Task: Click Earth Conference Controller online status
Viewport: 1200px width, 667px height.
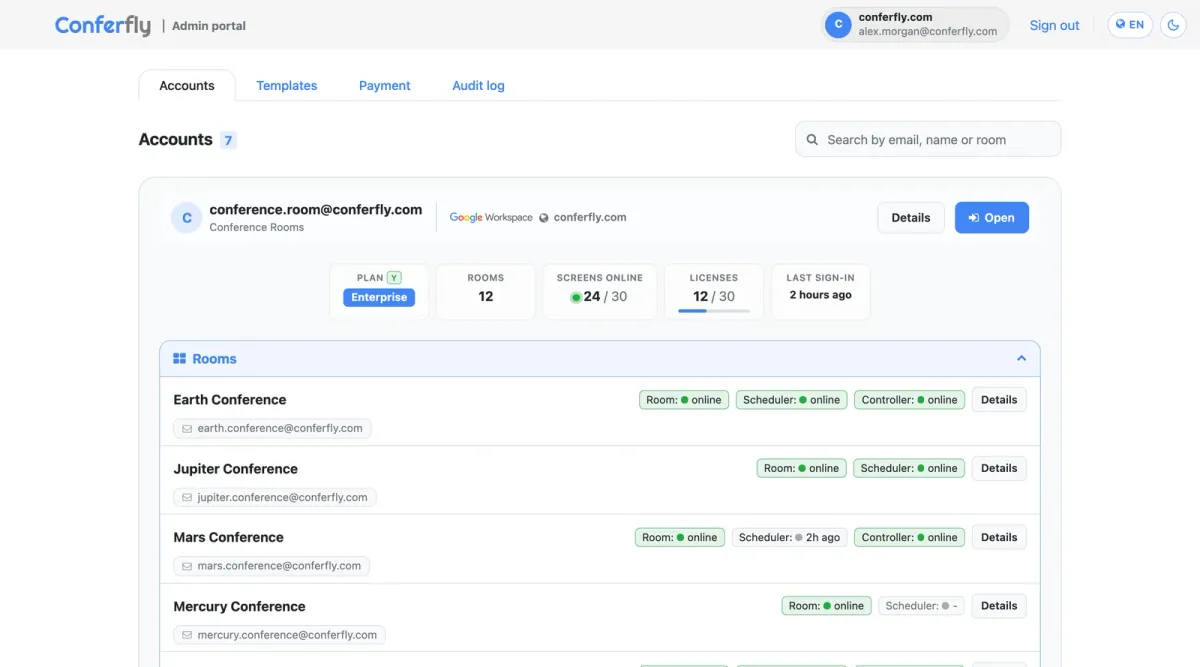Action: pyautogui.click(x=910, y=399)
